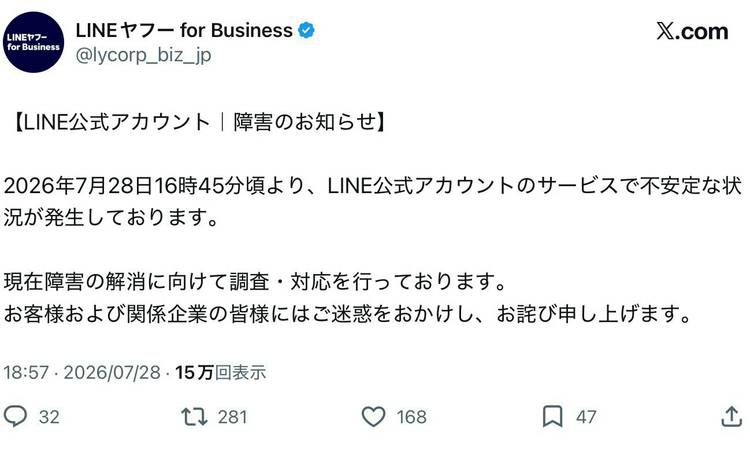This screenshot has height=451, width=750.
Task: Open the LINEヤフー for Business profile avatar
Action: pyautogui.click(x=33, y=42)
